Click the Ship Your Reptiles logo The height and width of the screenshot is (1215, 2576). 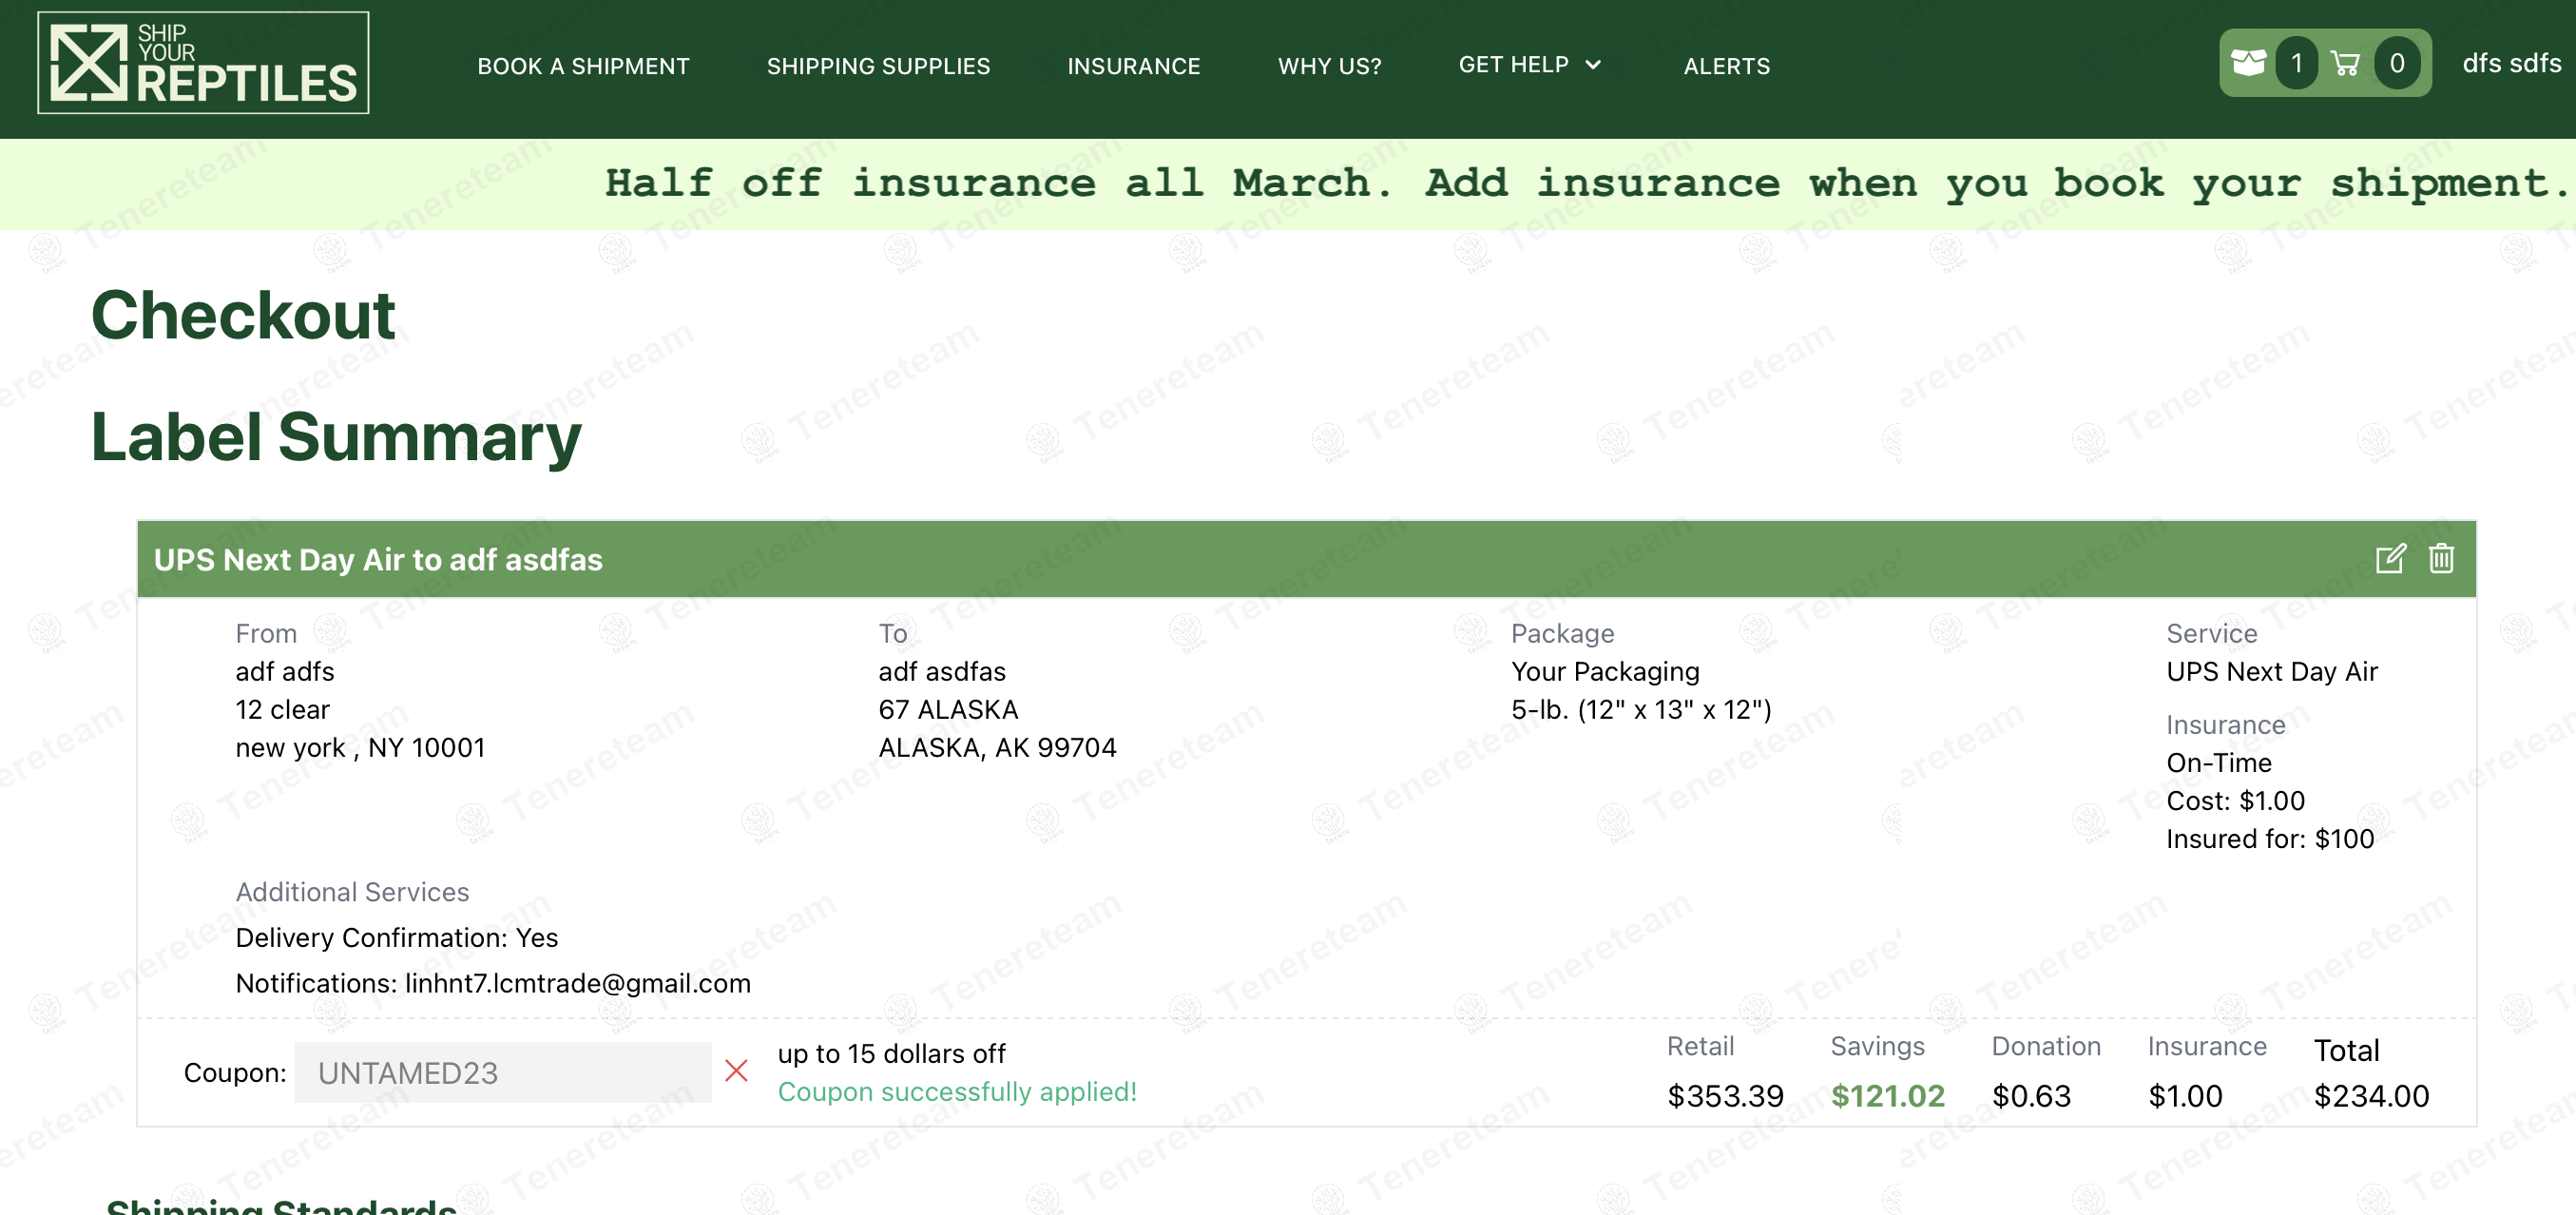(203, 63)
